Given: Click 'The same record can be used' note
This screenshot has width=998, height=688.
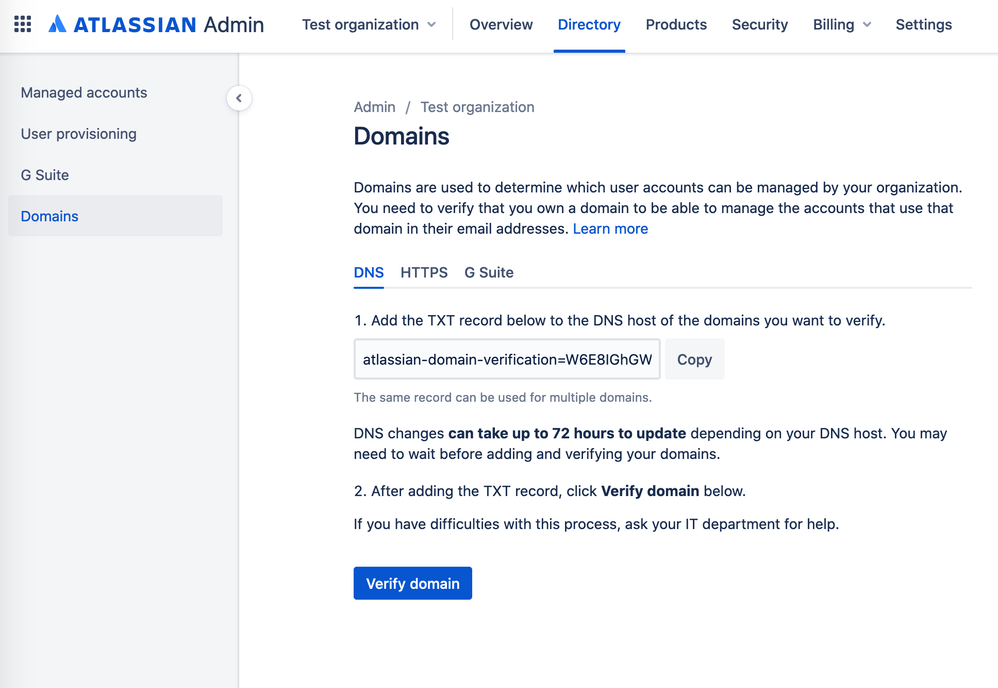Looking at the screenshot, I should click(503, 397).
